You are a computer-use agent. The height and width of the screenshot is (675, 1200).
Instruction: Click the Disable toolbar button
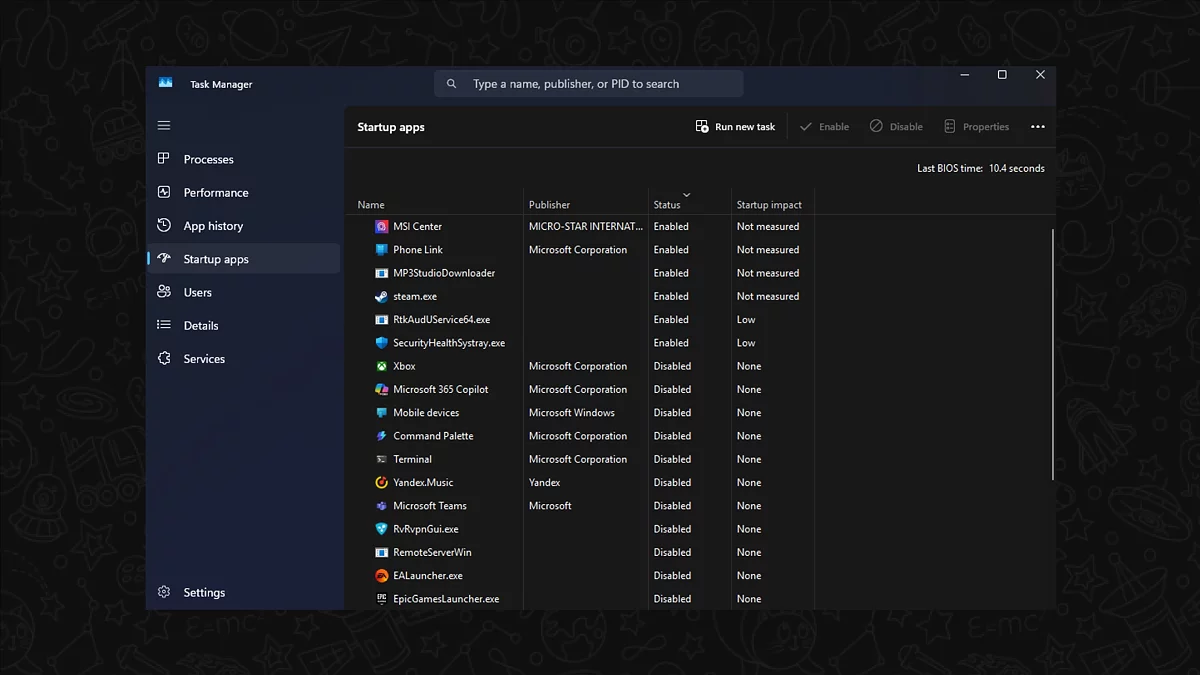pyautogui.click(x=896, y=127)
